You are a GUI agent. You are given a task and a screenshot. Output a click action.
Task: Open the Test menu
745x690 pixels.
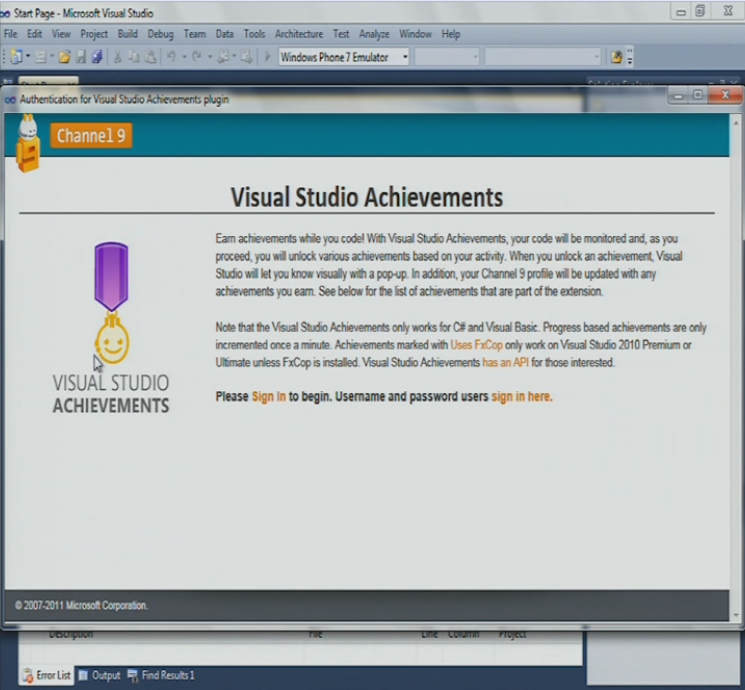tap(341, 34)
